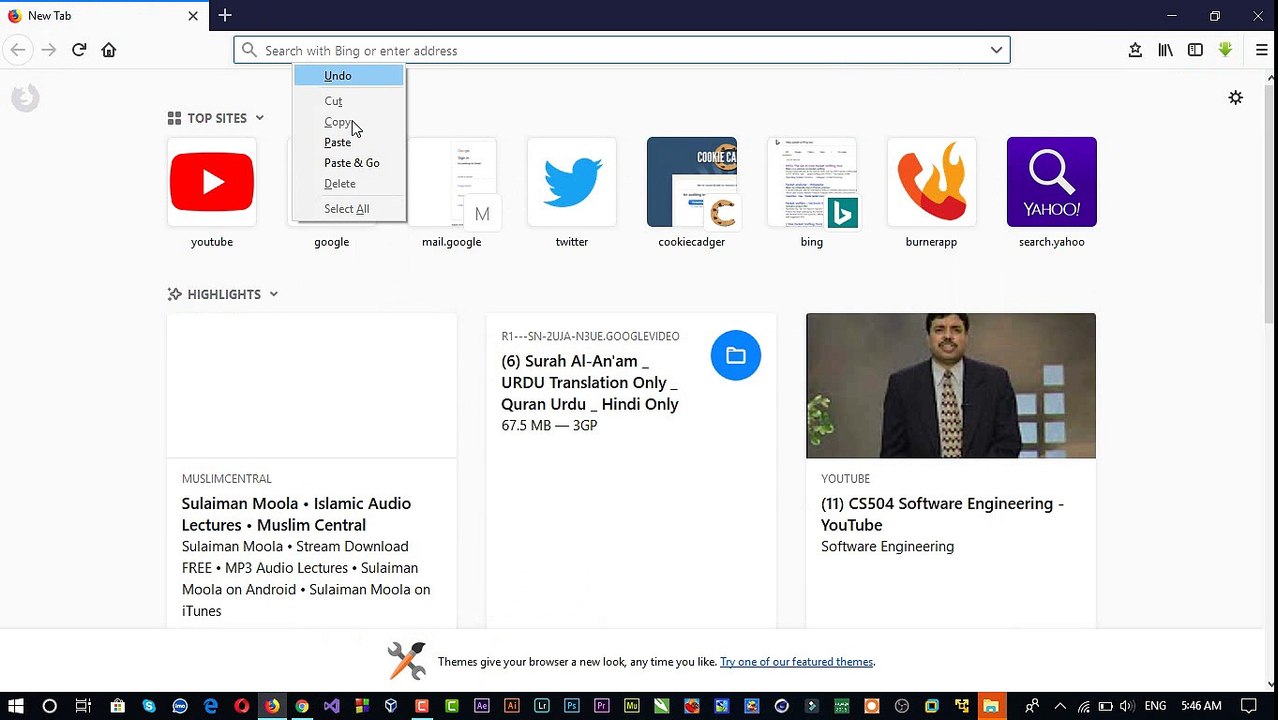The width and height of the screenshot is (1278, 720).
Task: Open CS504 Software Engineering YouTube highlight
Action: (951, 470)
